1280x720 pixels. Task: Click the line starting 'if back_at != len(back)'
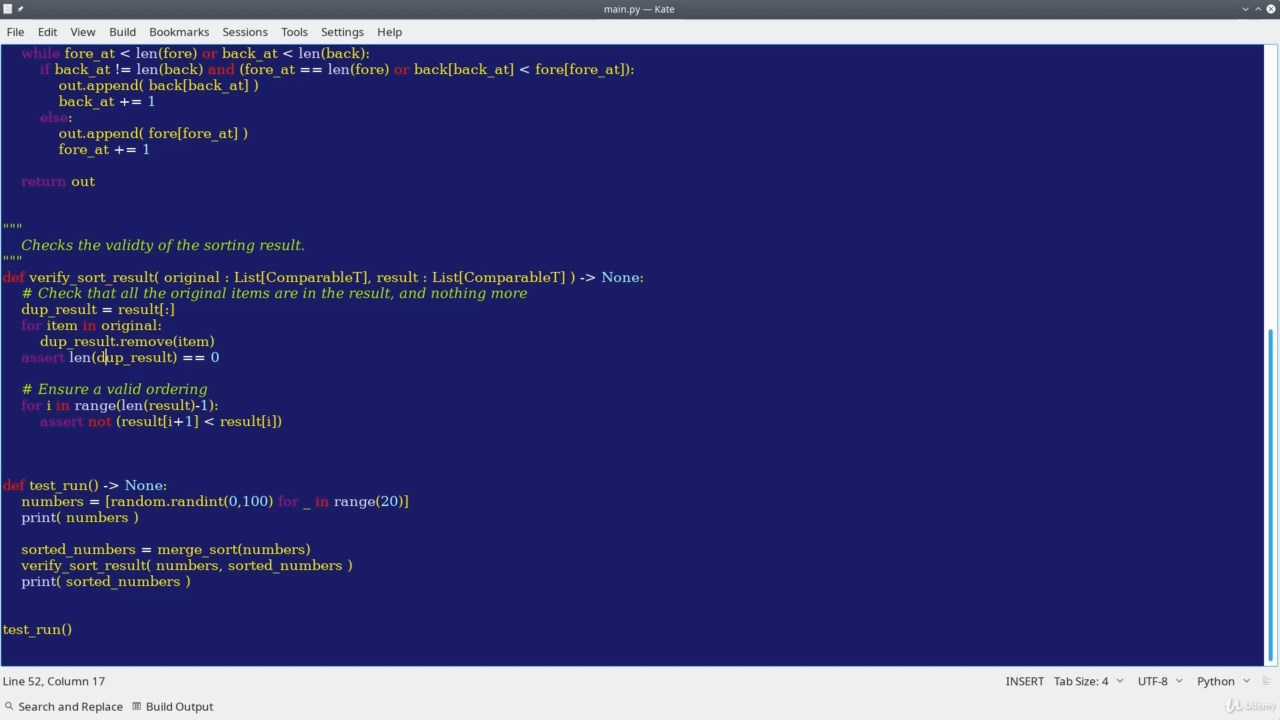[337, 69]
